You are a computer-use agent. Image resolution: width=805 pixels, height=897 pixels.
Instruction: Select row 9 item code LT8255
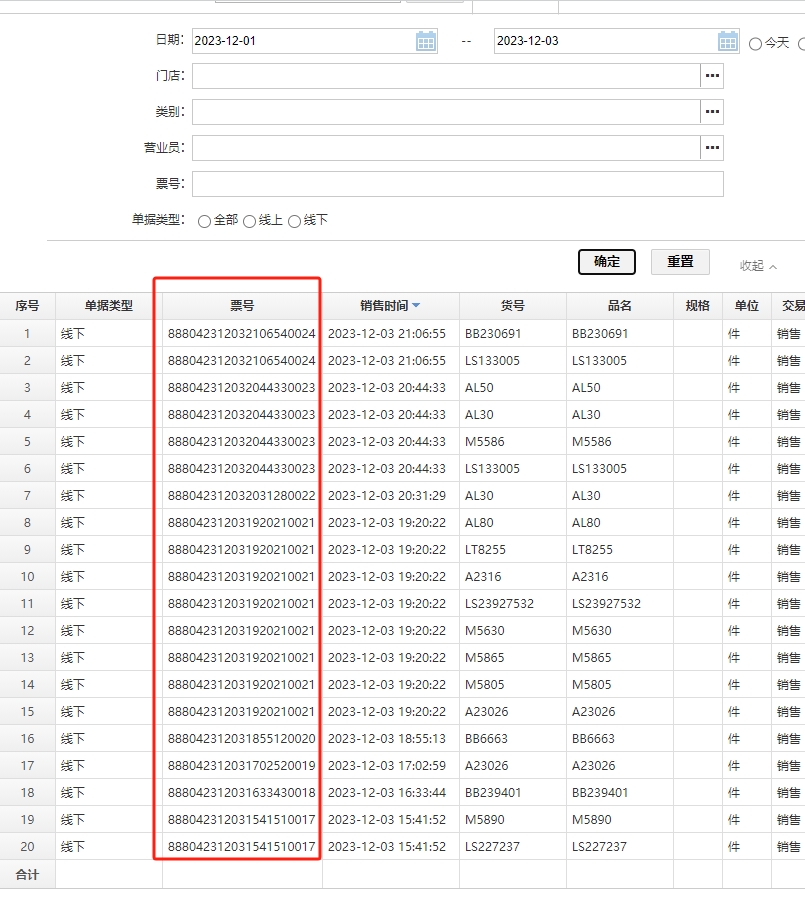[x=485, y=549]
